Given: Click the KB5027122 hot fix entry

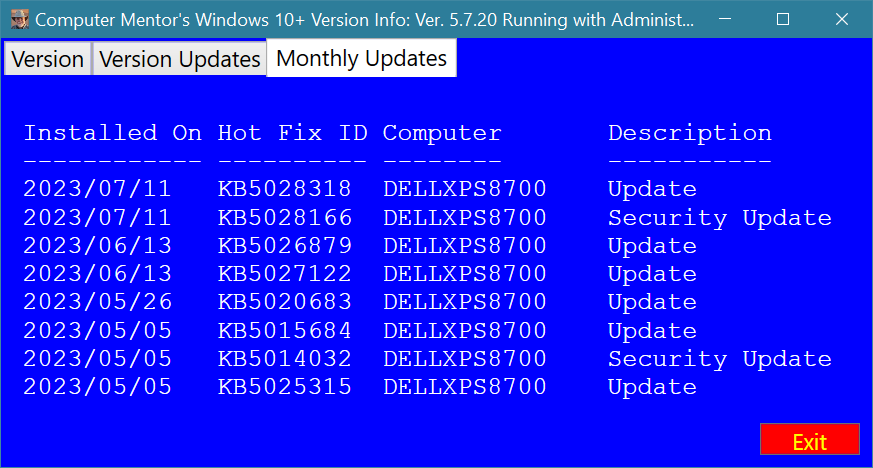Looking at the screenshot, I should (285, 274).
